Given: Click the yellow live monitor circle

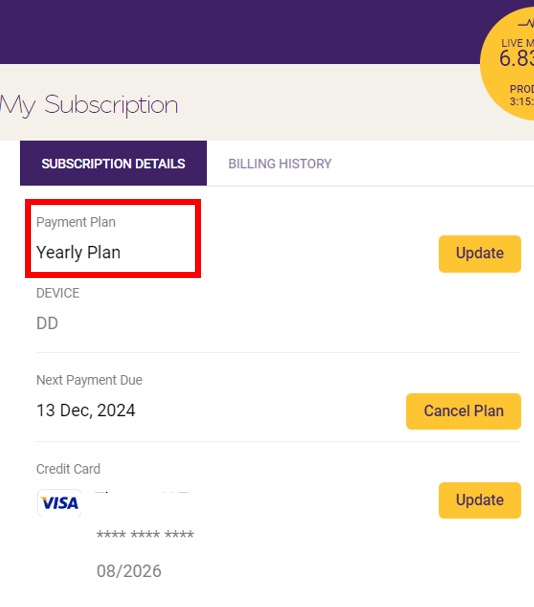Looking at the screenshot, I should 507,64.
